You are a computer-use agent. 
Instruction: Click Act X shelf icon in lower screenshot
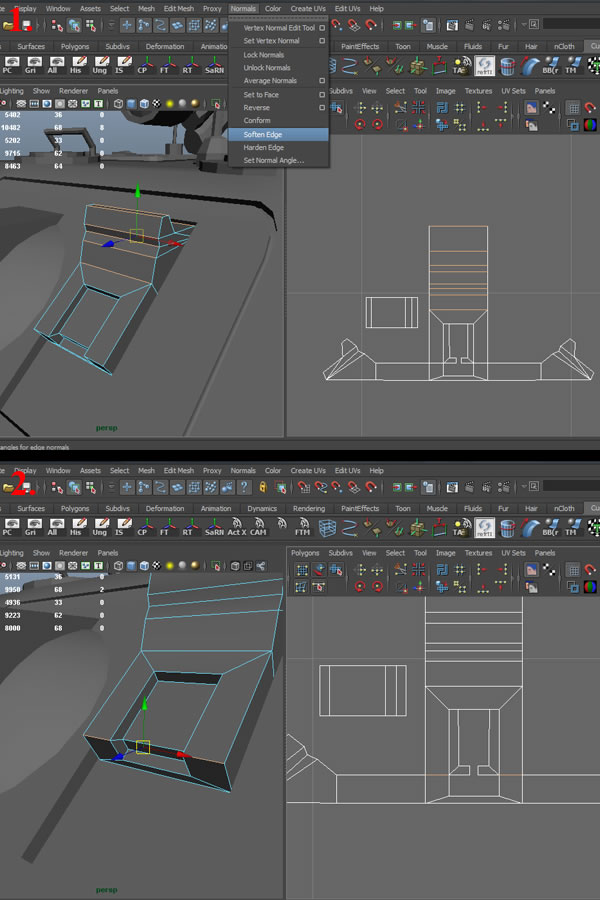point(237,527)
